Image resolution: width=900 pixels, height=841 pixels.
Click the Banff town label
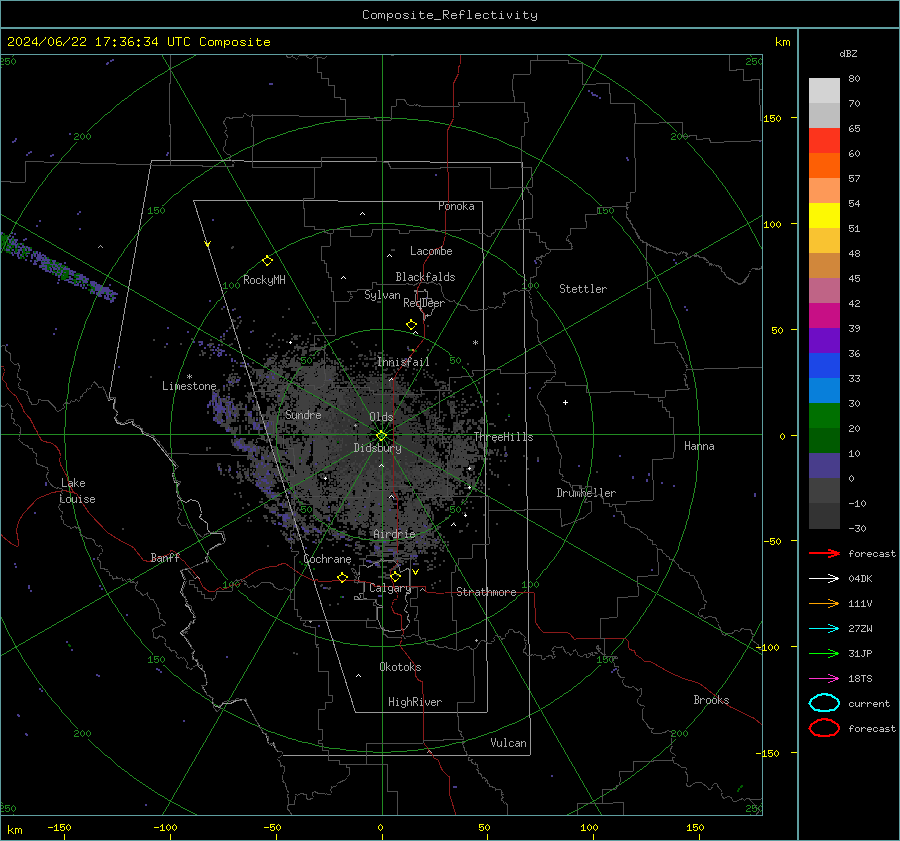[165, 557]
